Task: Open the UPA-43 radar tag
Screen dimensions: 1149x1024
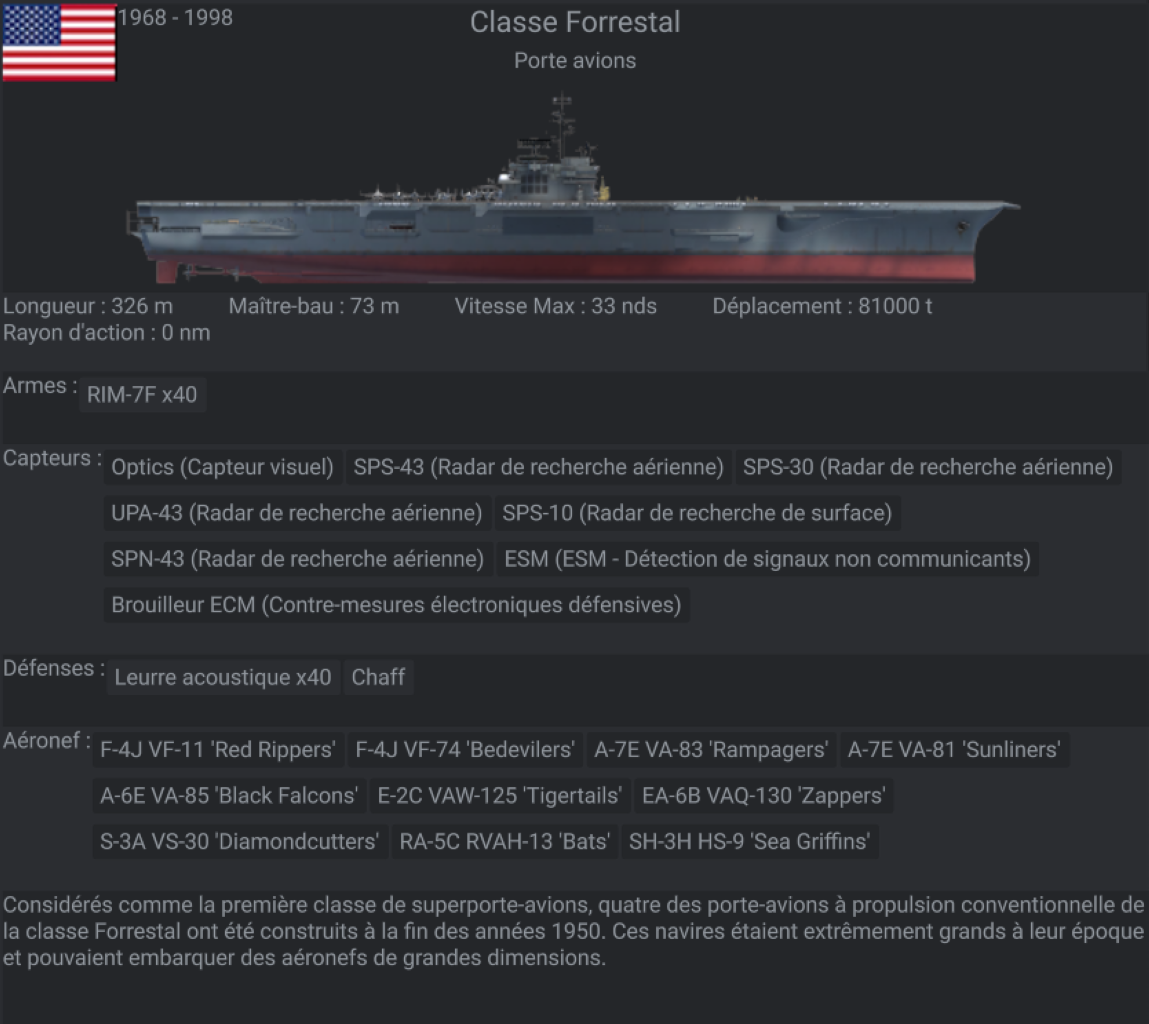Action: point(297,513)
